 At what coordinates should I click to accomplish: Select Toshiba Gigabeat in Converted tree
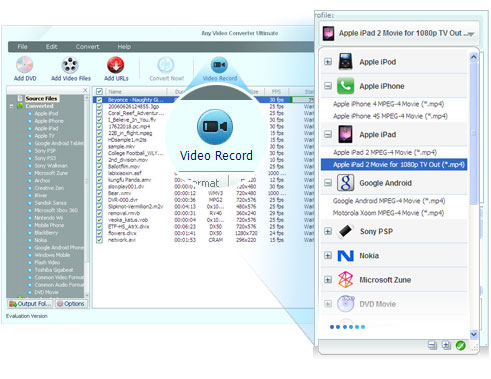pyautogui.click(x=54, y=270)
